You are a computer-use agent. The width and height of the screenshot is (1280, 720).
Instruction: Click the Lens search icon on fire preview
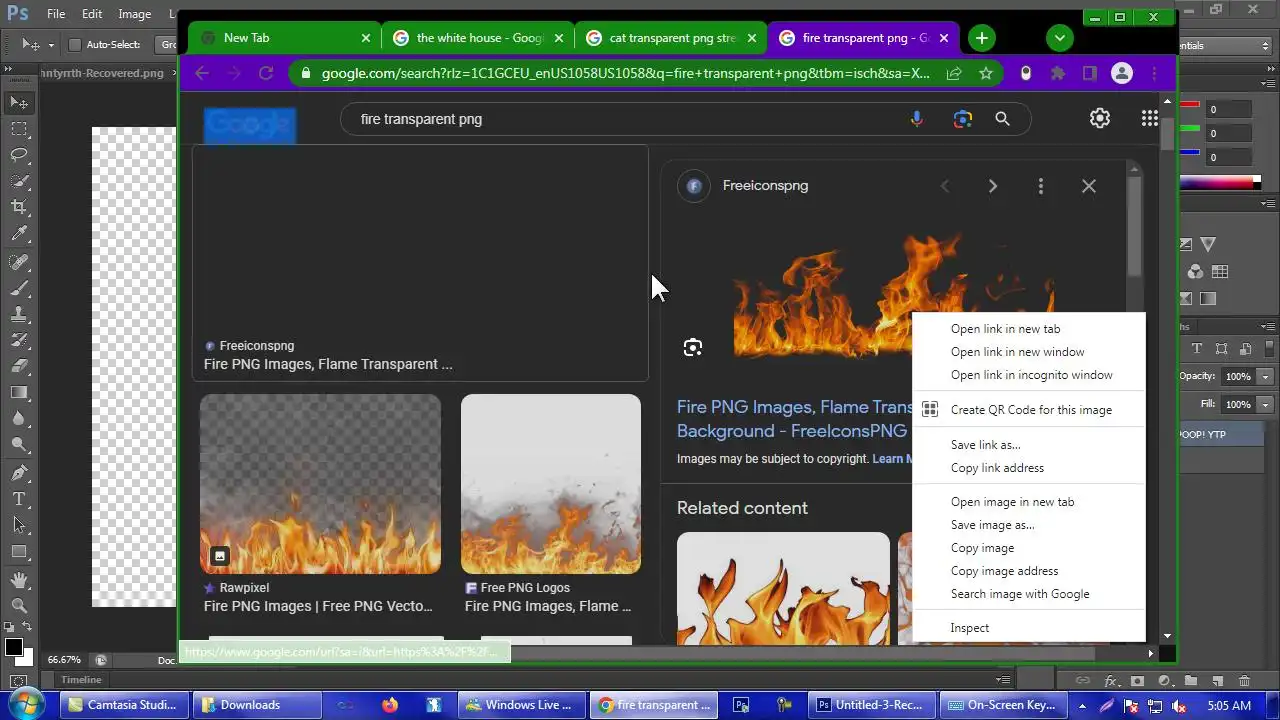click(692, 347)
